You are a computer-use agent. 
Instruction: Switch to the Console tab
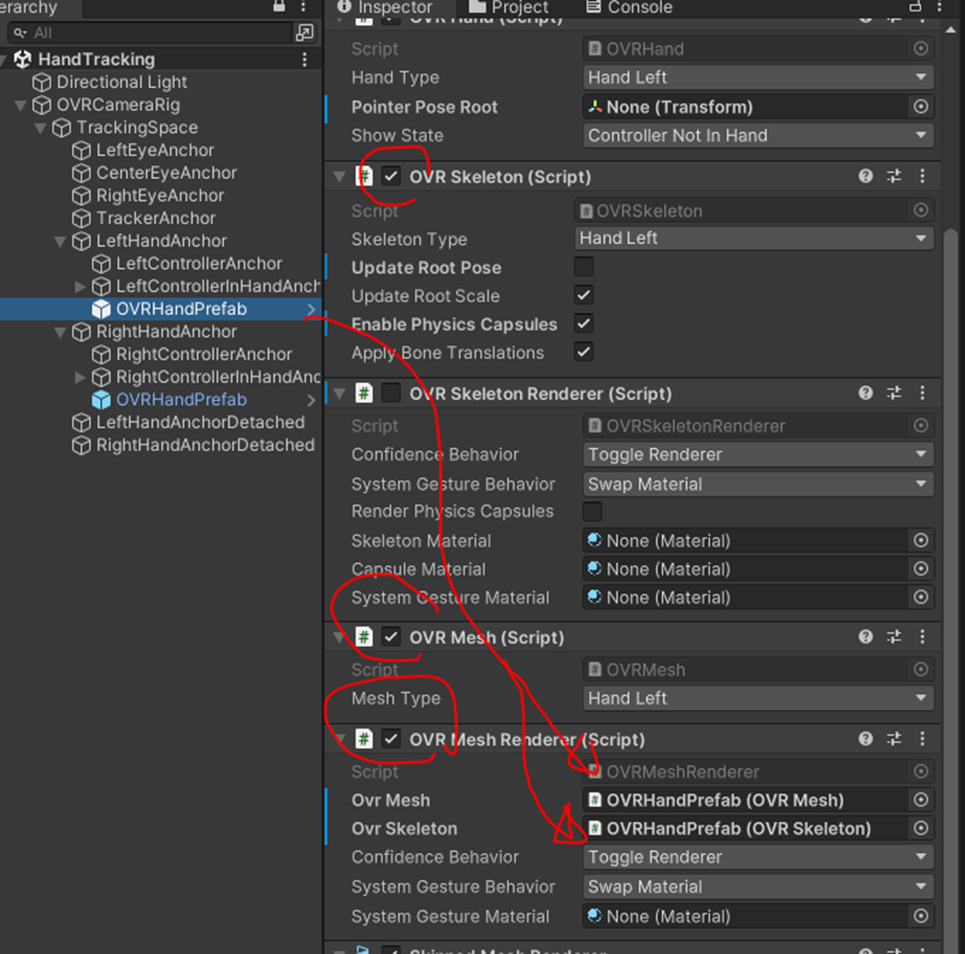(629, 7)
